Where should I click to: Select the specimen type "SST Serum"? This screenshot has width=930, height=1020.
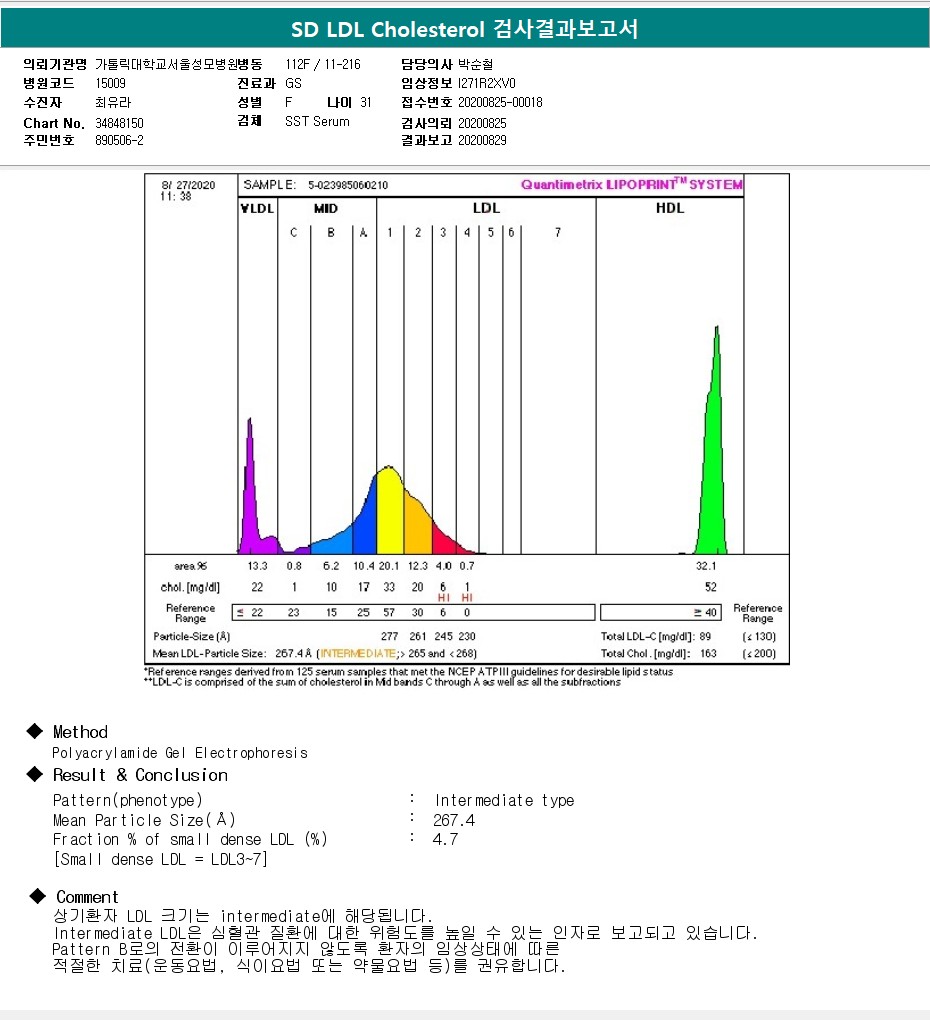click(x=317, y=122)
